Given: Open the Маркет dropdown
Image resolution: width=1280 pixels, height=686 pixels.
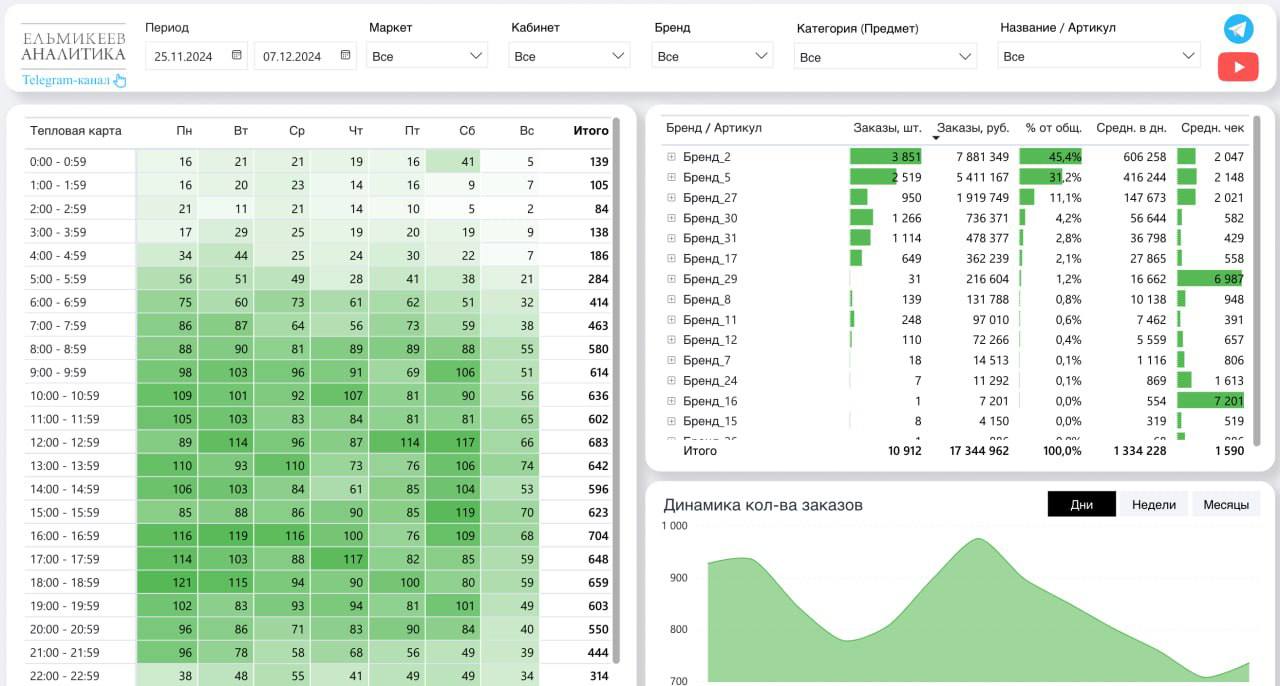Looking at the screenshot, I should (427, 56).
